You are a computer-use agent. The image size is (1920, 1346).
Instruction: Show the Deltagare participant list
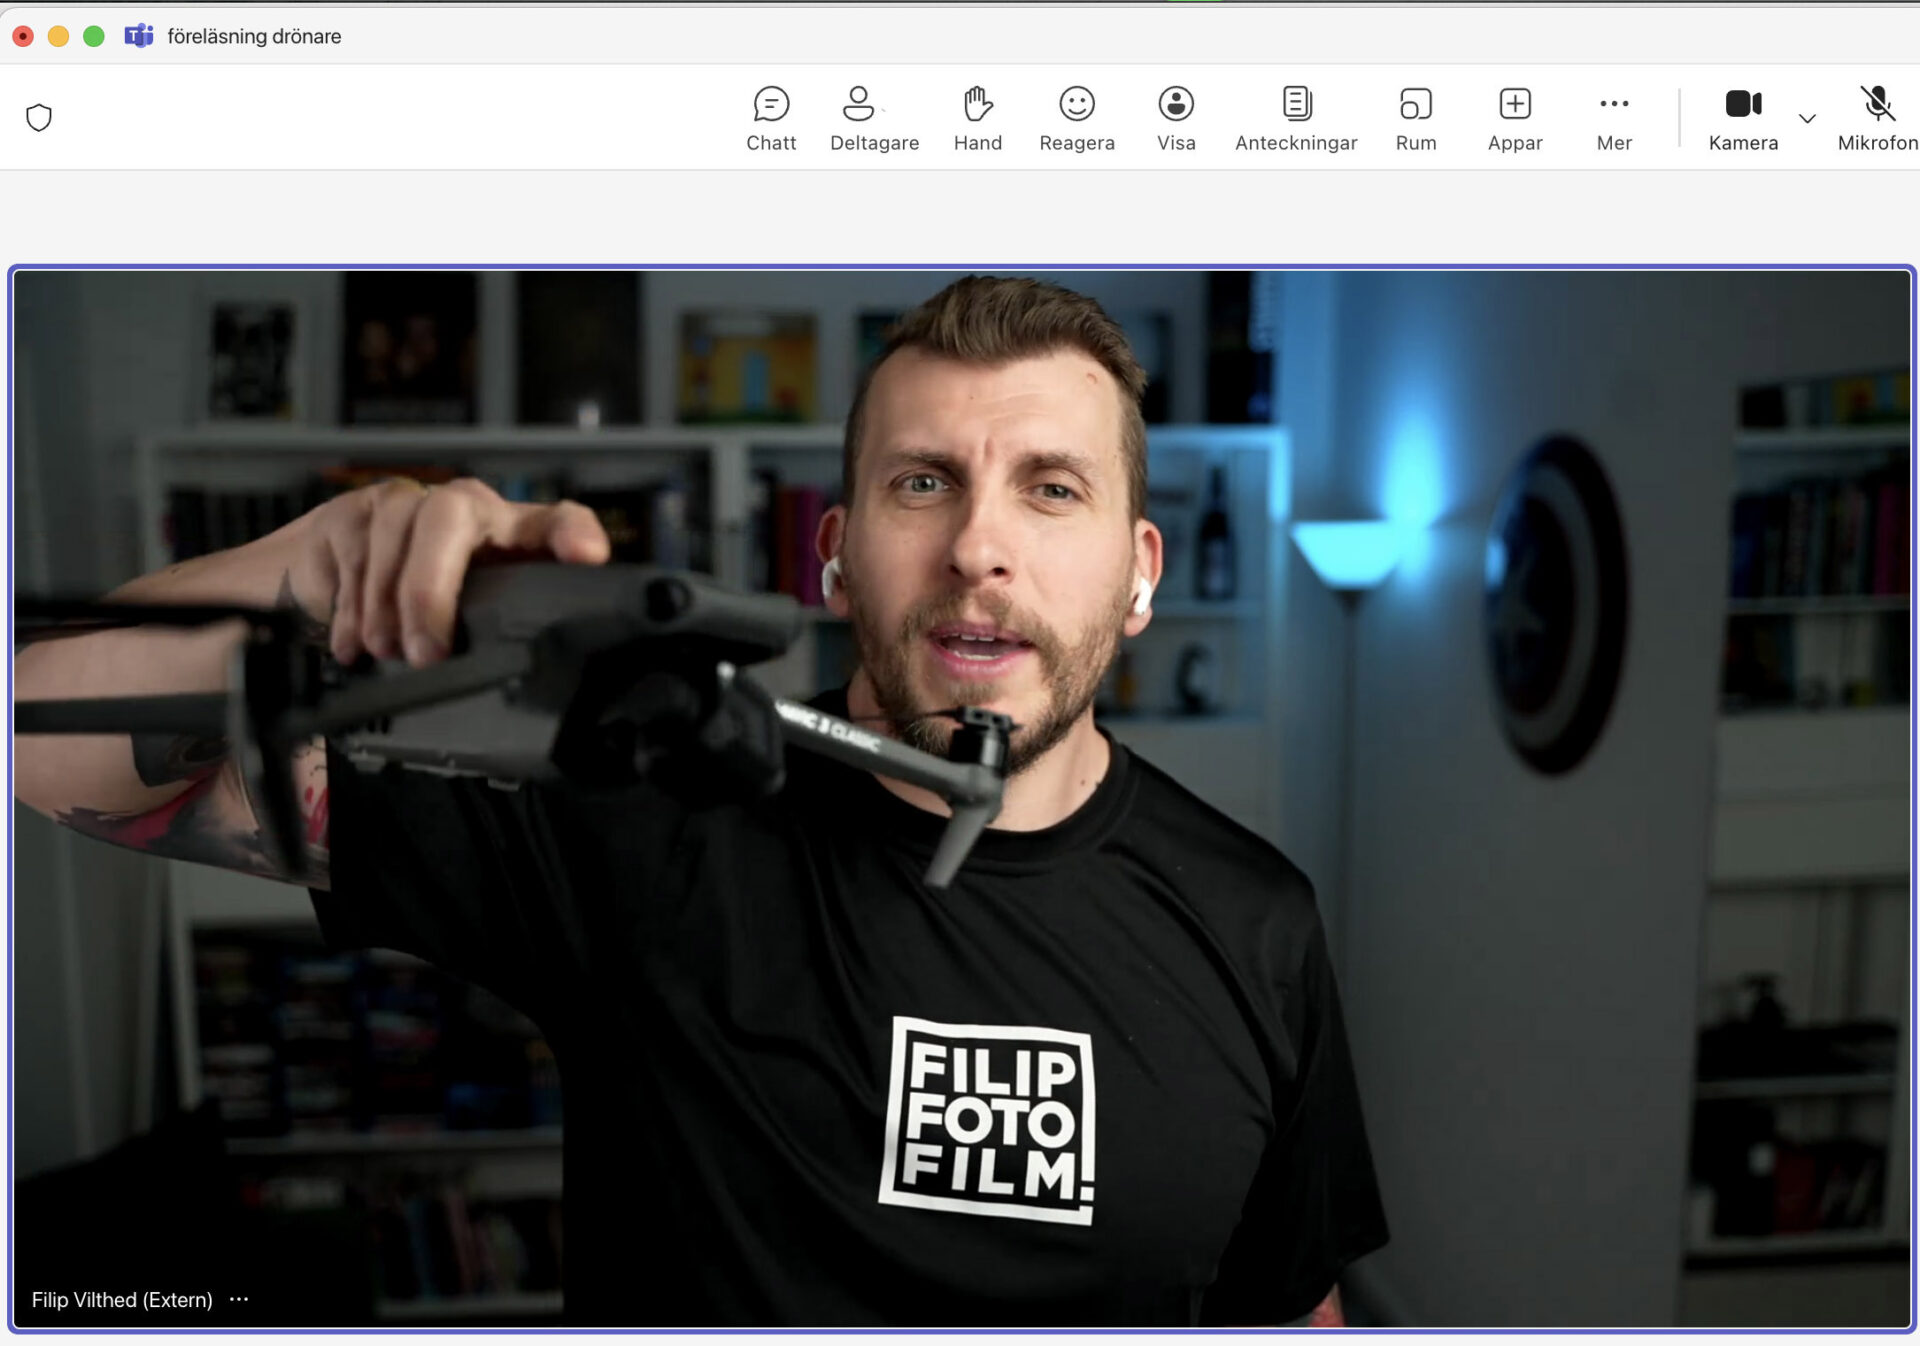(x=873, y=118)
